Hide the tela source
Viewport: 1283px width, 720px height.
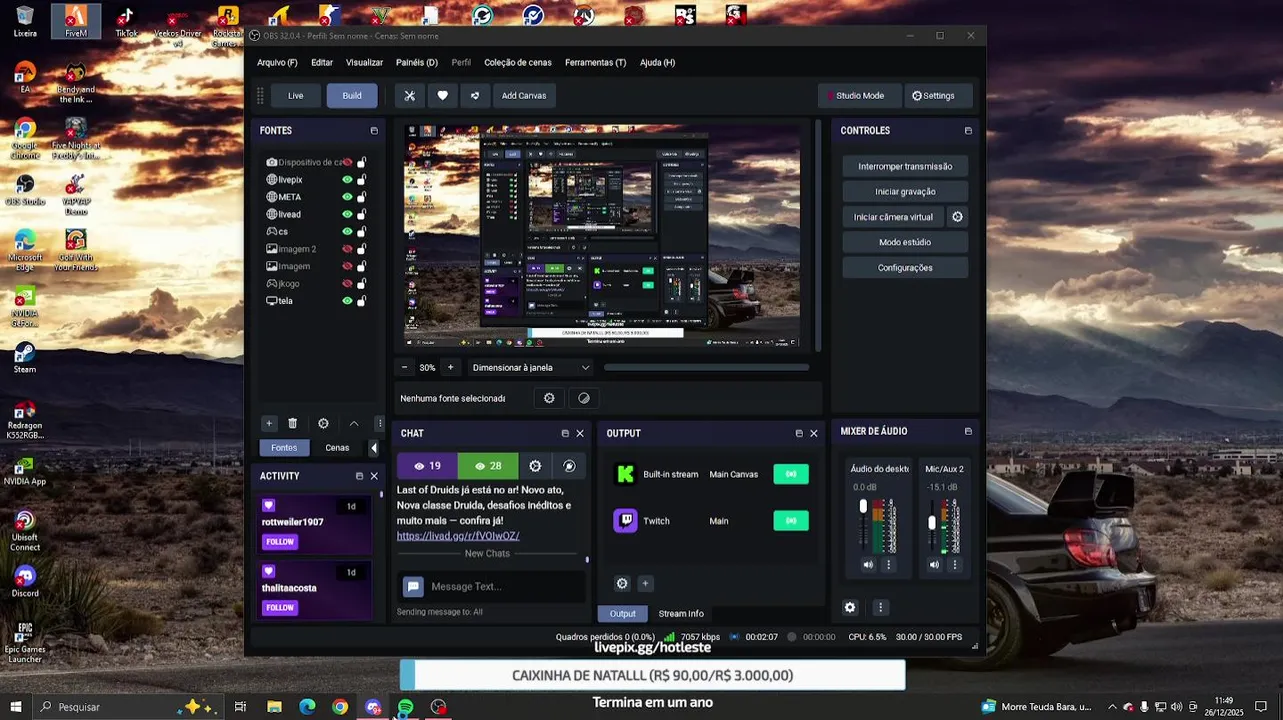(347, 301)
